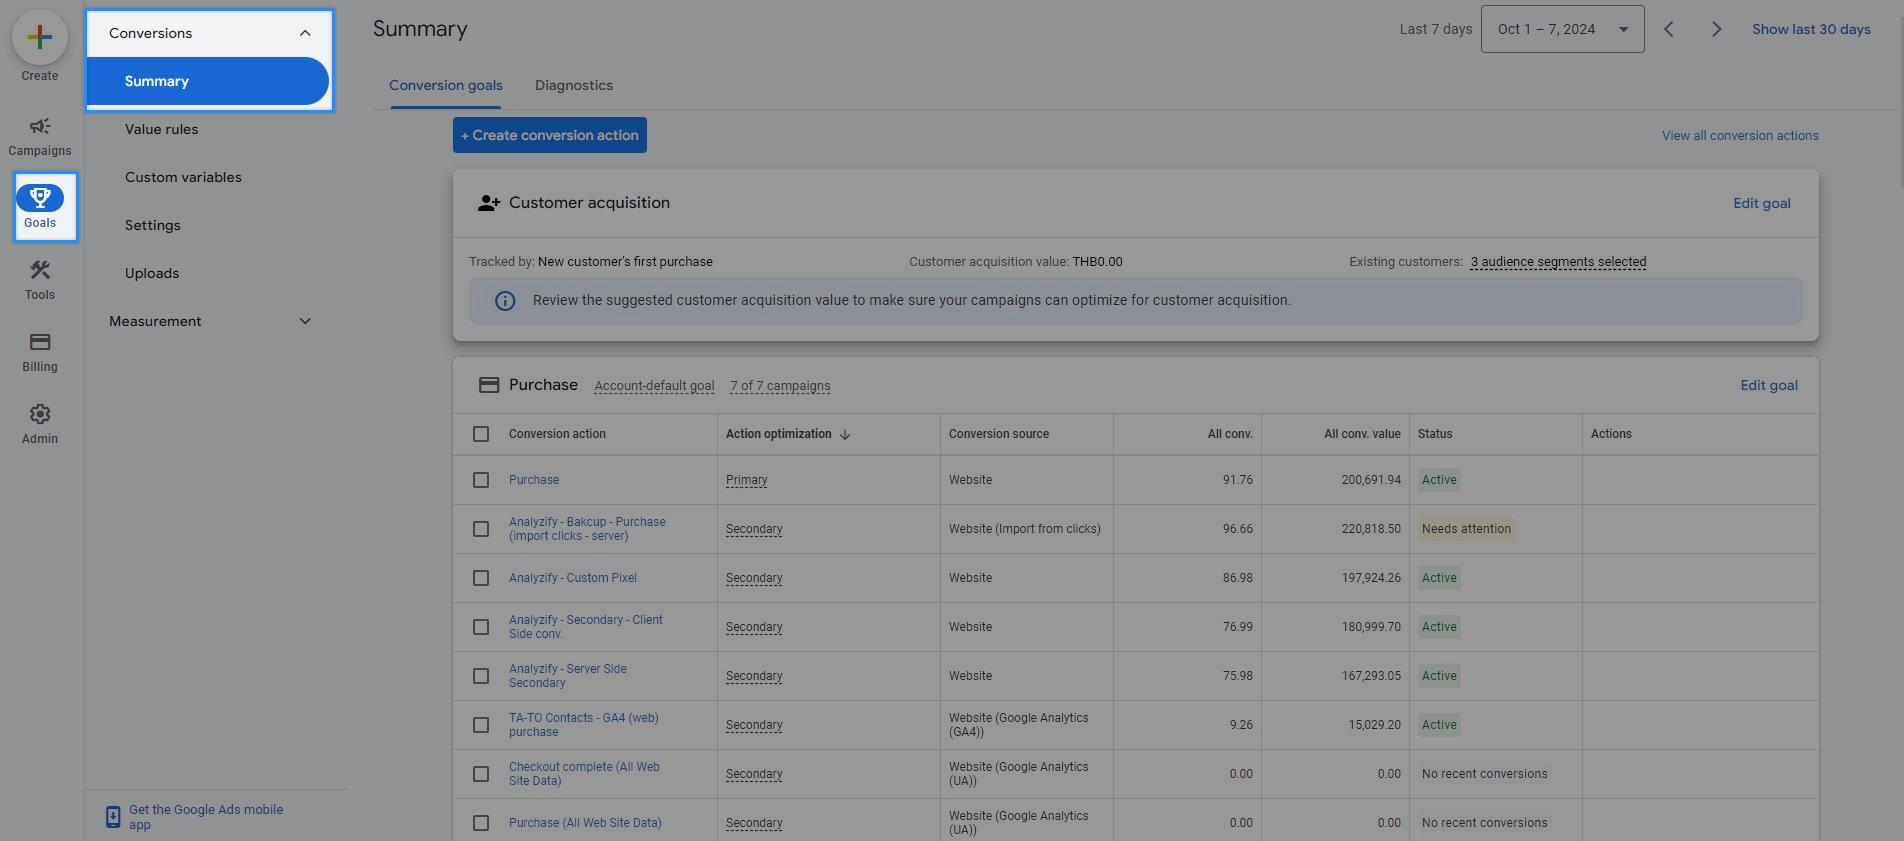Open Settings in side menu
This screenshot has width=1904, height=841.
pyautogui.click(x=152, y=225)
